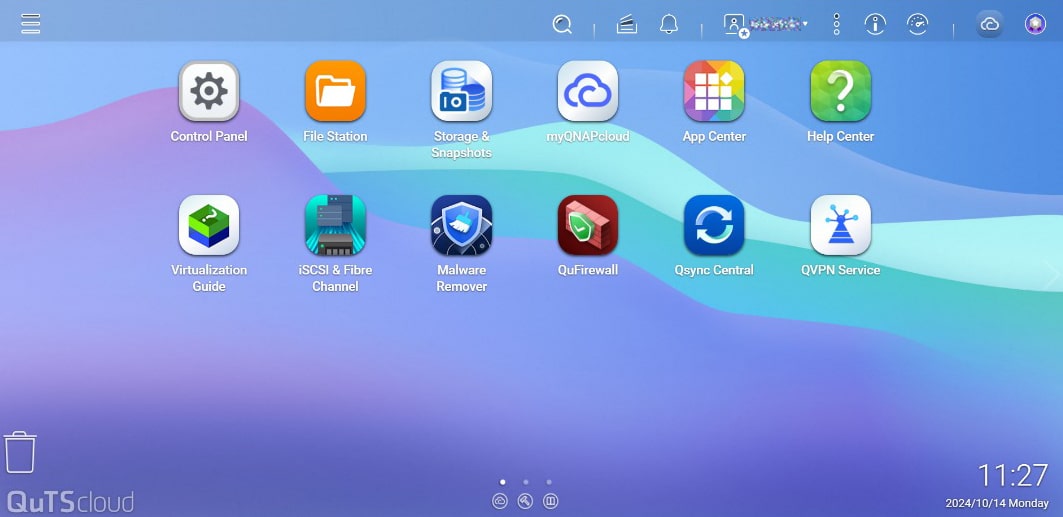This screenshot has height=517, width=1063.
Task: Open Virtualization Guide
Action: [x=209, y=225]
